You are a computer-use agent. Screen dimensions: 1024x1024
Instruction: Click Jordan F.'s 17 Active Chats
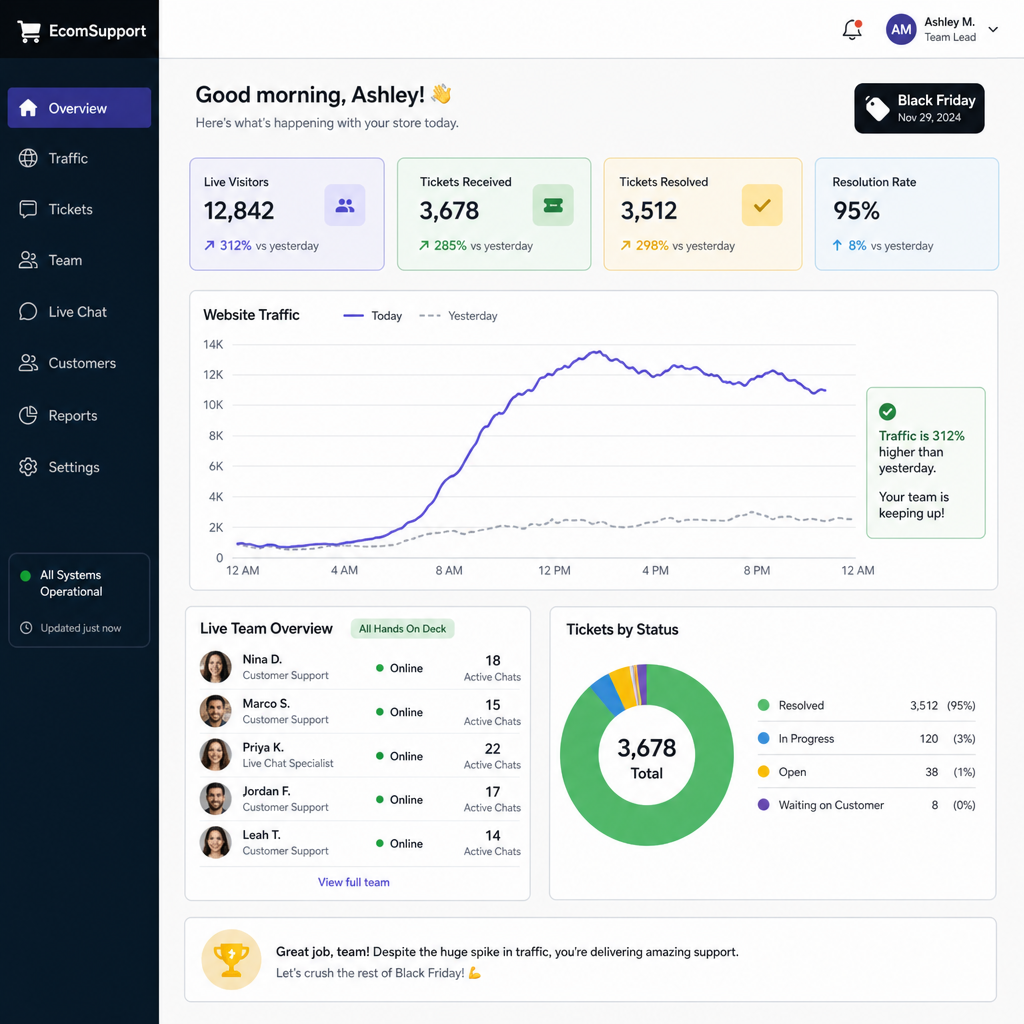pos(492,799)
